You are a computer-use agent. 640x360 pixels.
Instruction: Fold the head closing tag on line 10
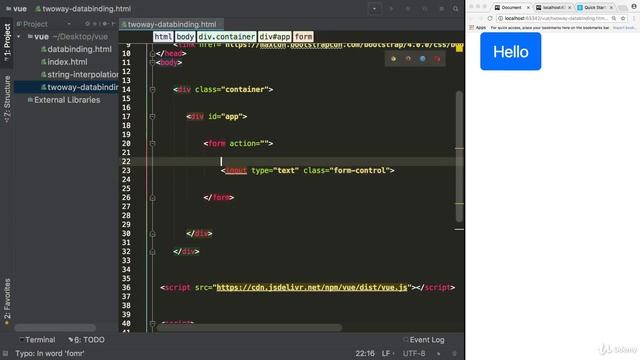152,53
